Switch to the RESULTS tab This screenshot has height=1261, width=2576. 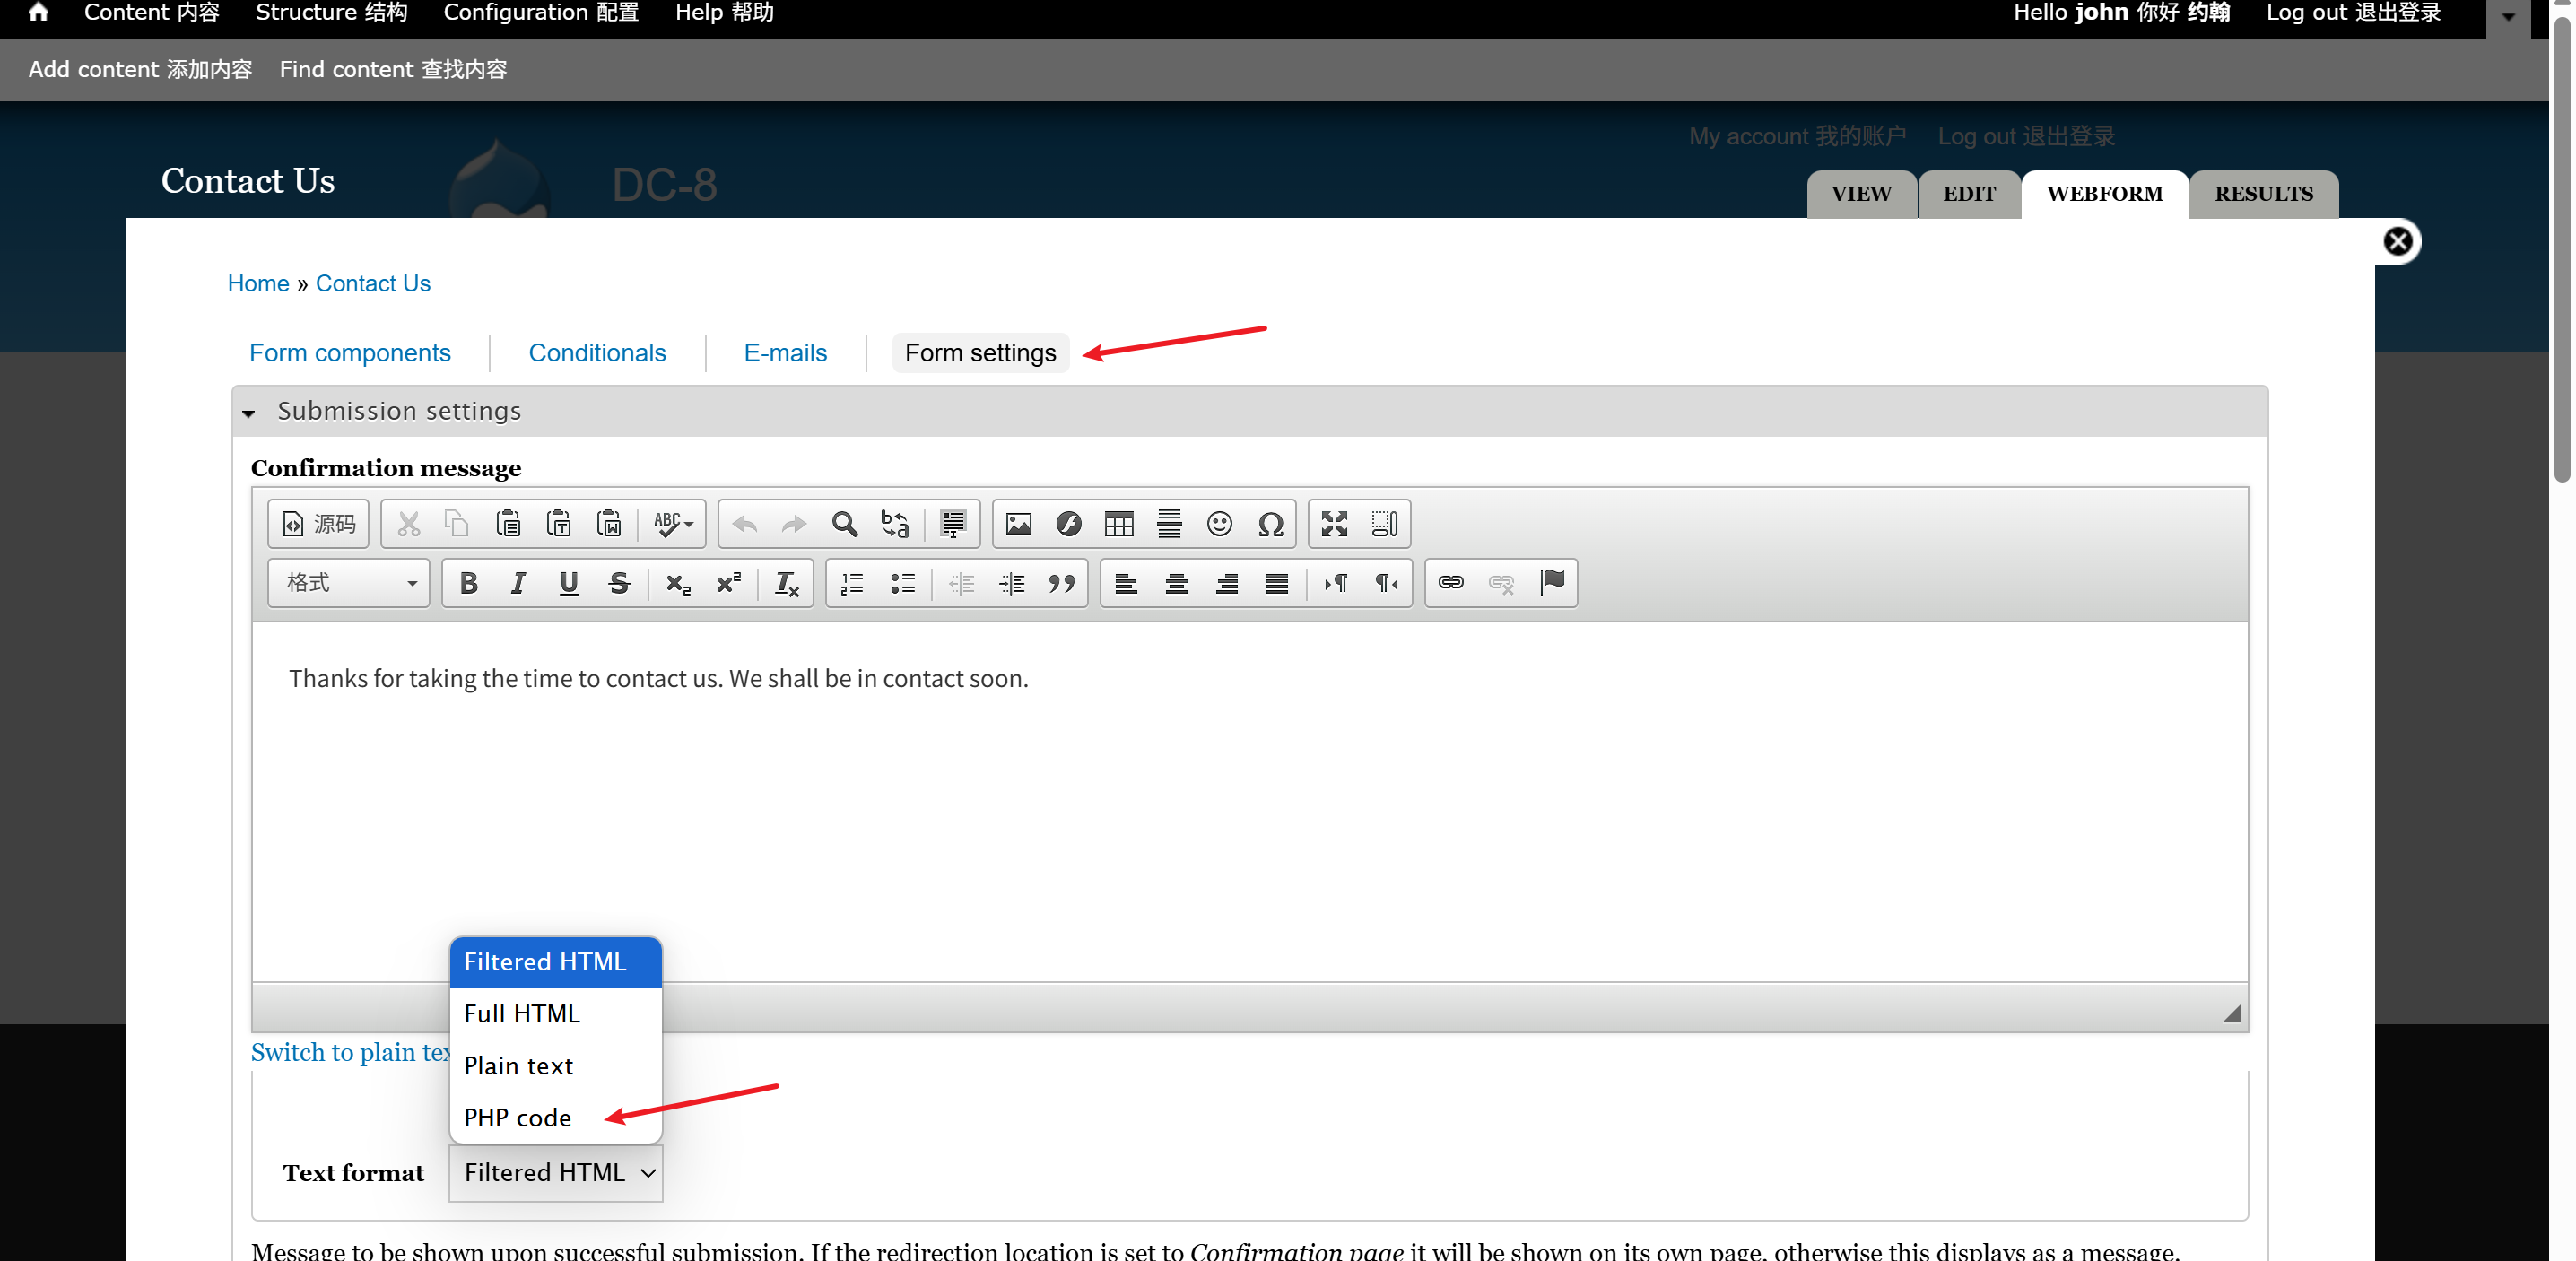click(x=2263, y=194)
